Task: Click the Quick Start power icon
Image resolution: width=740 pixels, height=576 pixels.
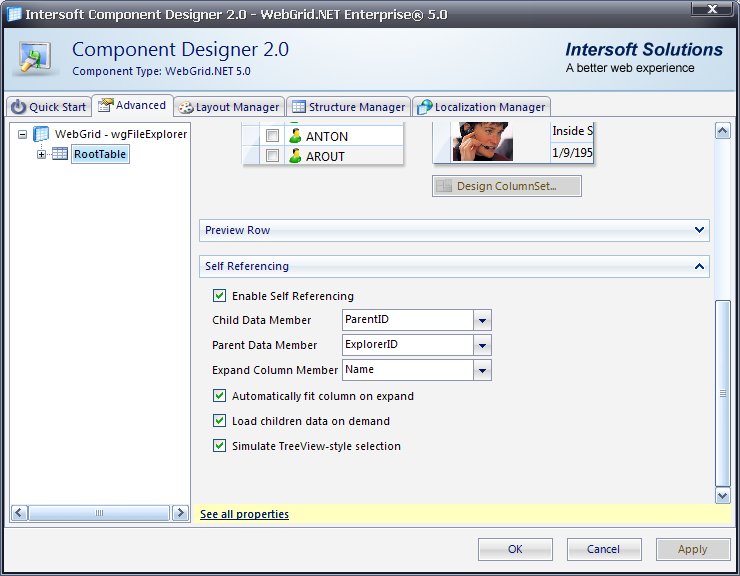Action: pyautogui.click(x=18, y=107)
